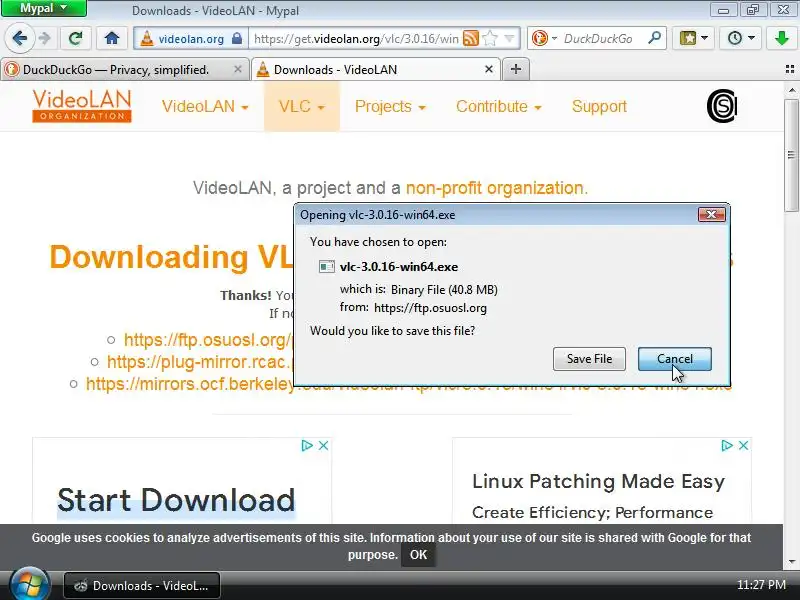800x600 pixels.
Task: Click Cancel in download dialog
Action: coord(674,359)
